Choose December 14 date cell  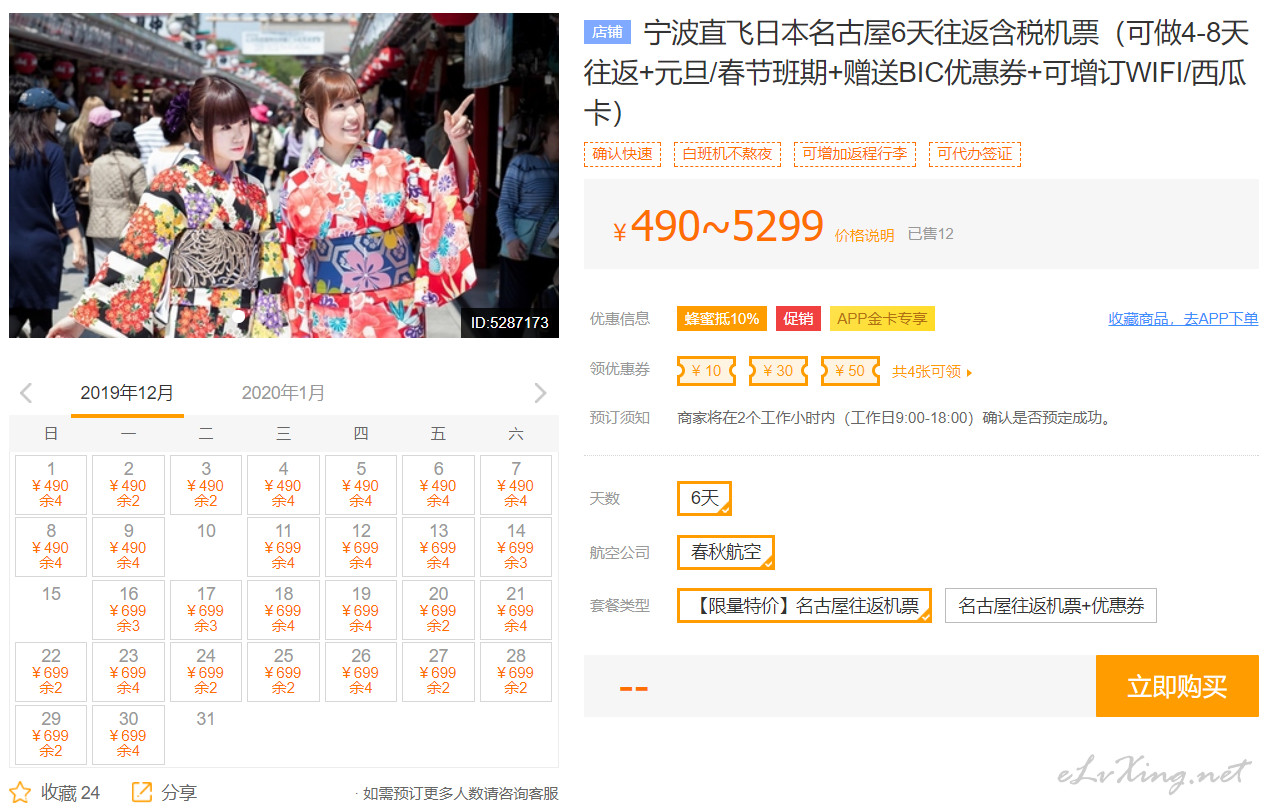point(516,547)
